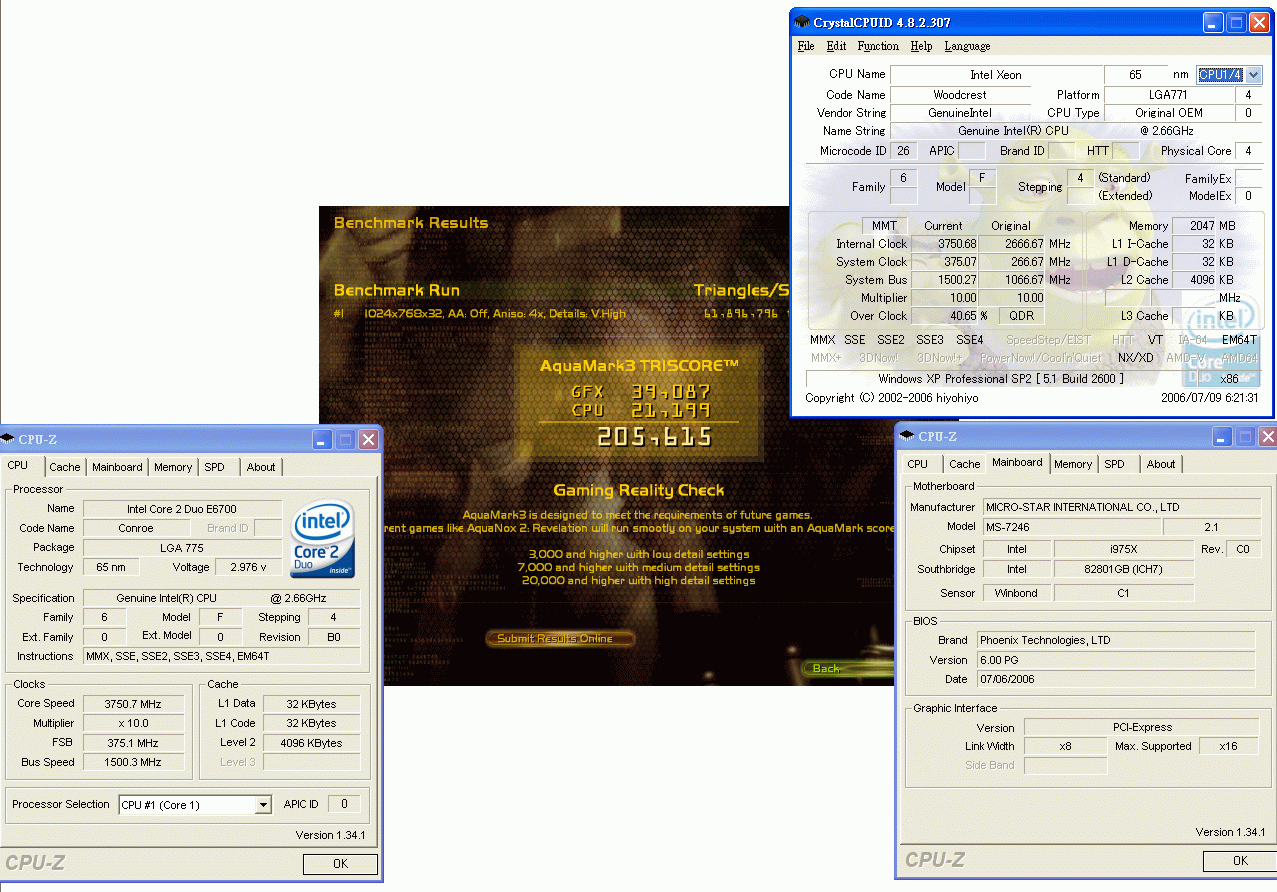Click the Core Speed value 3750.7 MHz
Viewport: 1277px width, 892px height.
tap(134, 704)
